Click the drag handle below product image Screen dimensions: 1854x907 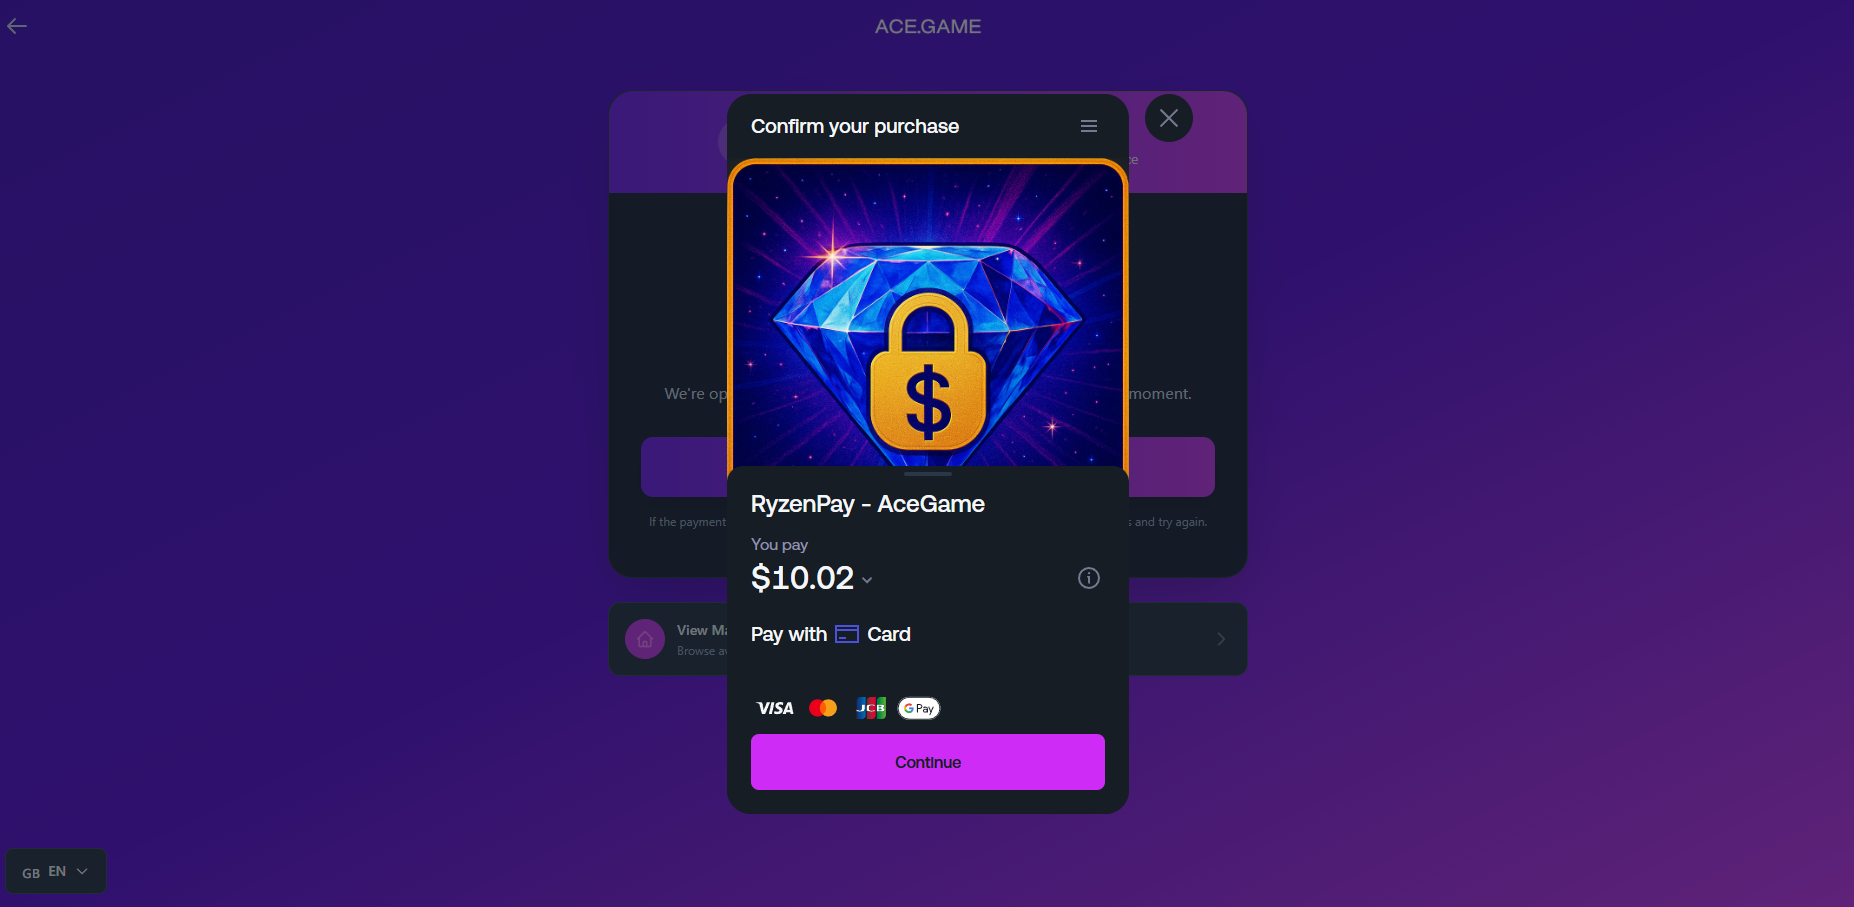coord(928,474)
